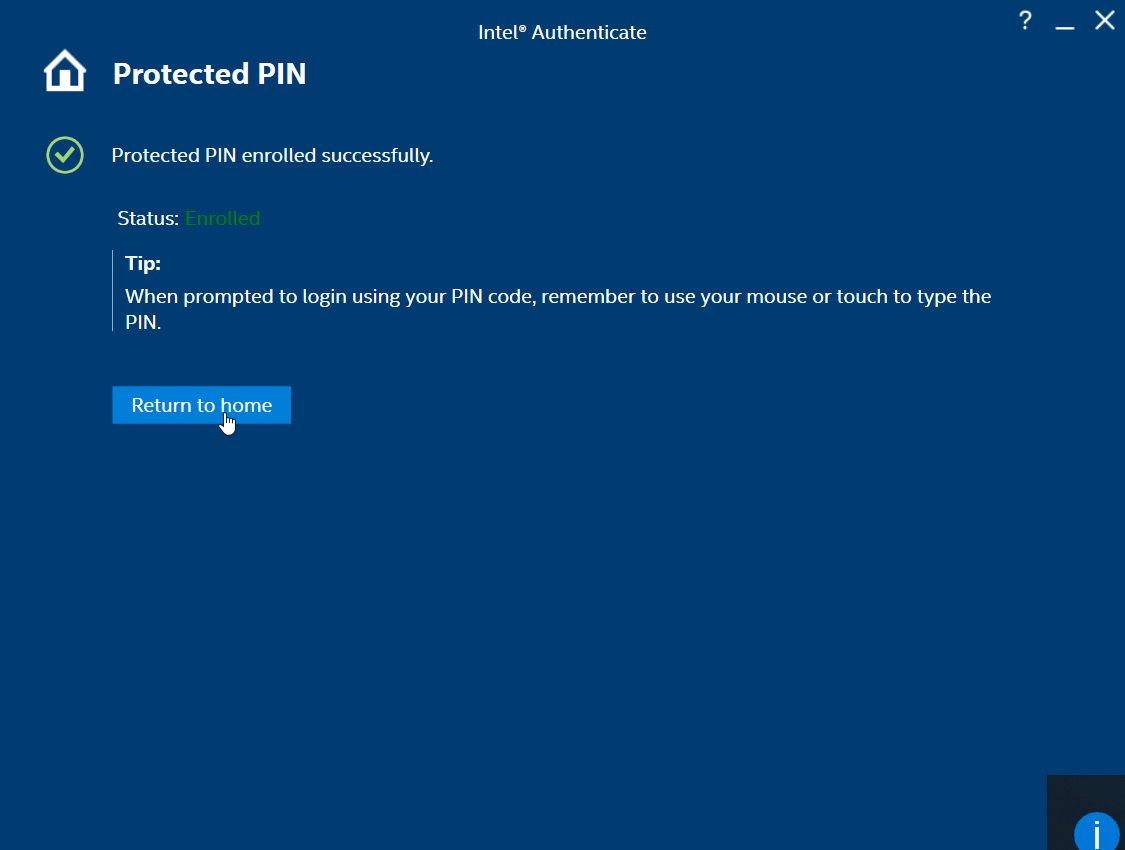Click the Intel Authenticate window title

(562, 32)
